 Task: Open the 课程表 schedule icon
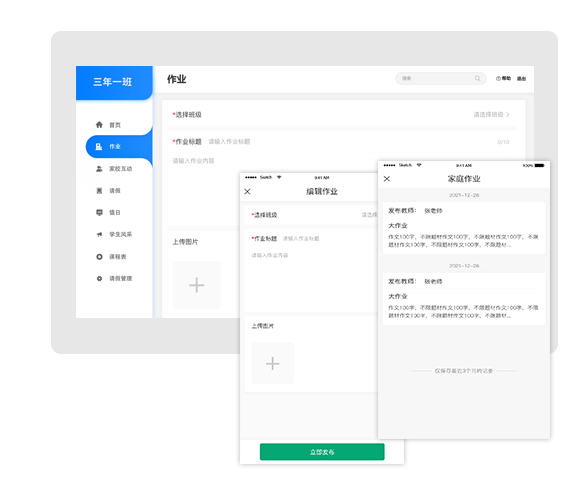pos(99,256)
